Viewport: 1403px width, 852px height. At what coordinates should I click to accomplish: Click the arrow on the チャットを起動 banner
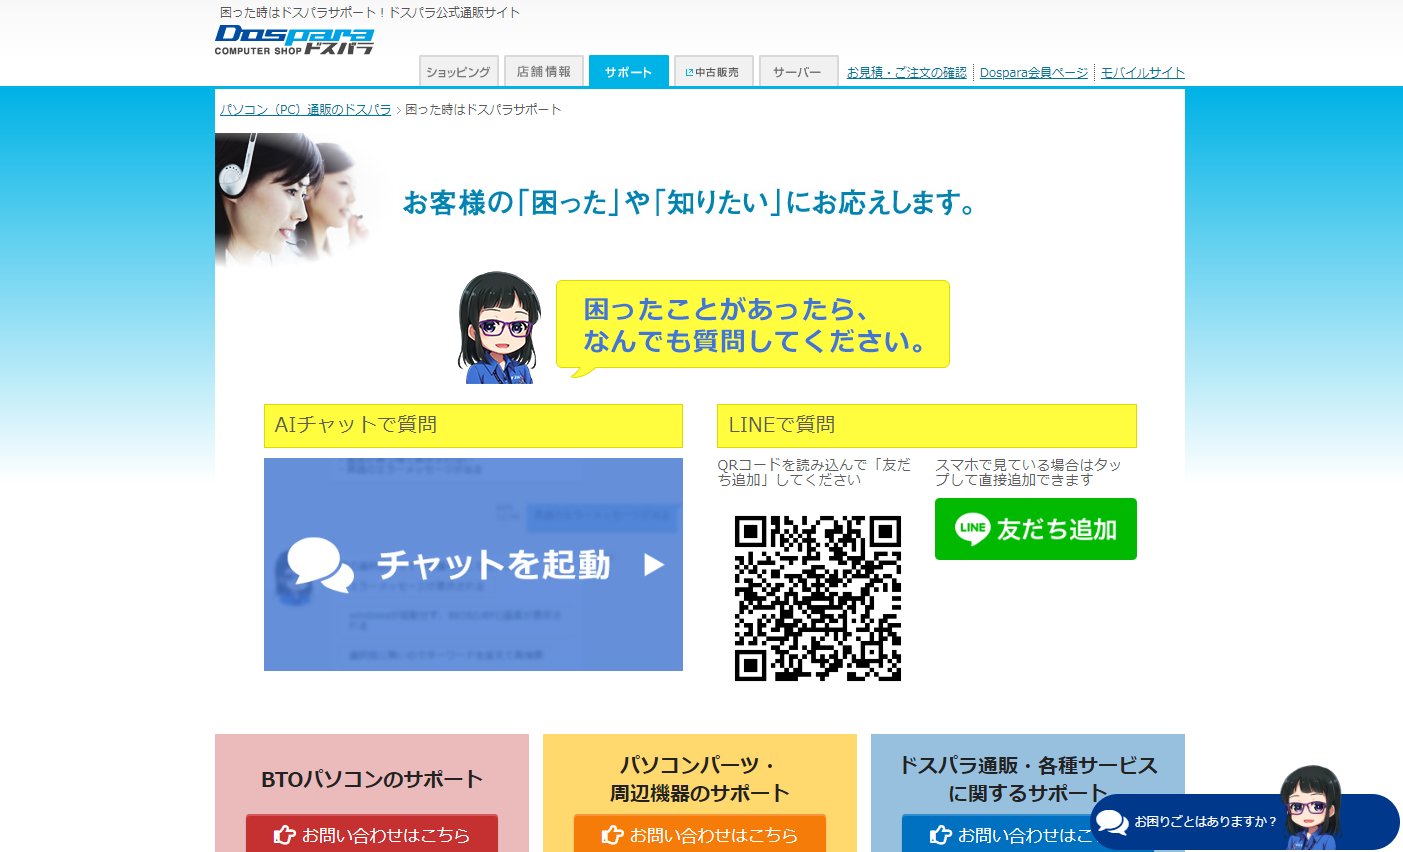pyautogui.click(x=652, y=563)
